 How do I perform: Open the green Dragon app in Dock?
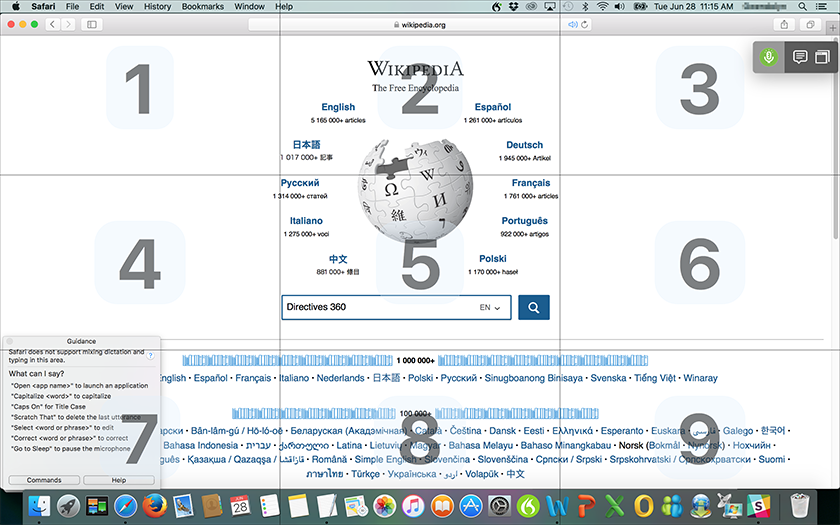point(529,506)
